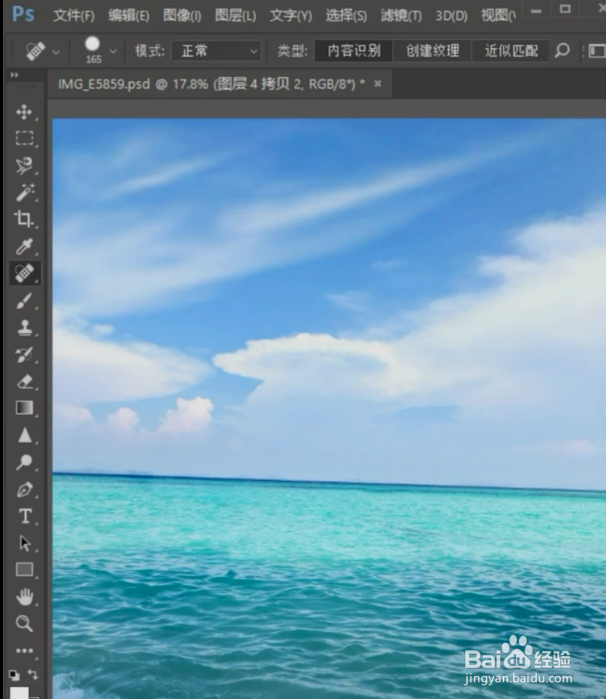
Task: Select the Gradient tool
Action: tap(24, 408)
